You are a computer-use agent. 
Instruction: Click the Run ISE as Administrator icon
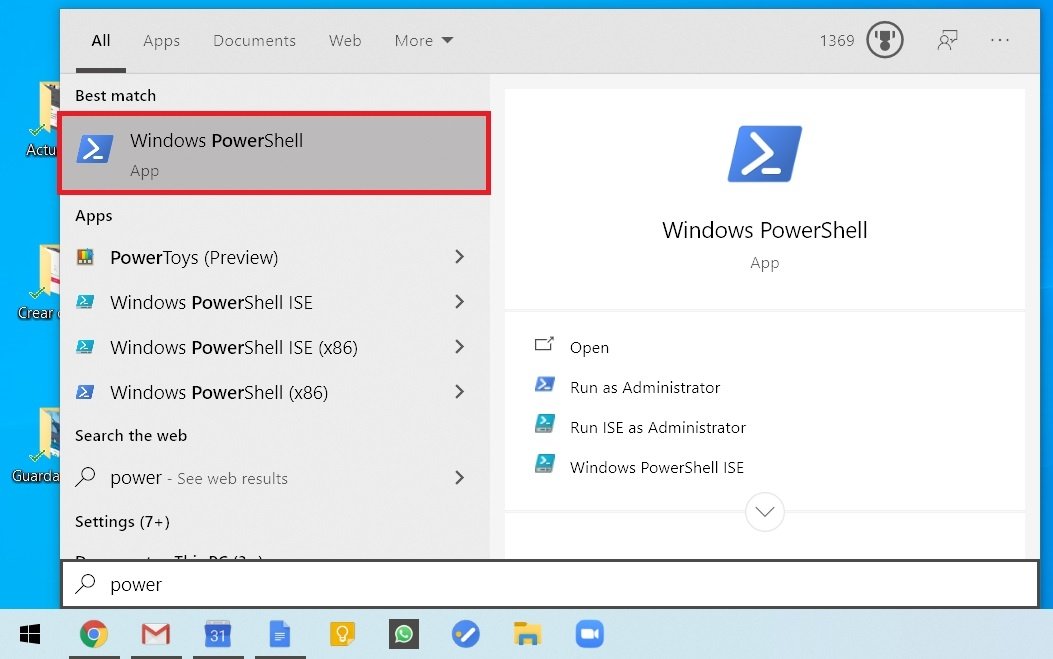click(545, 424)
